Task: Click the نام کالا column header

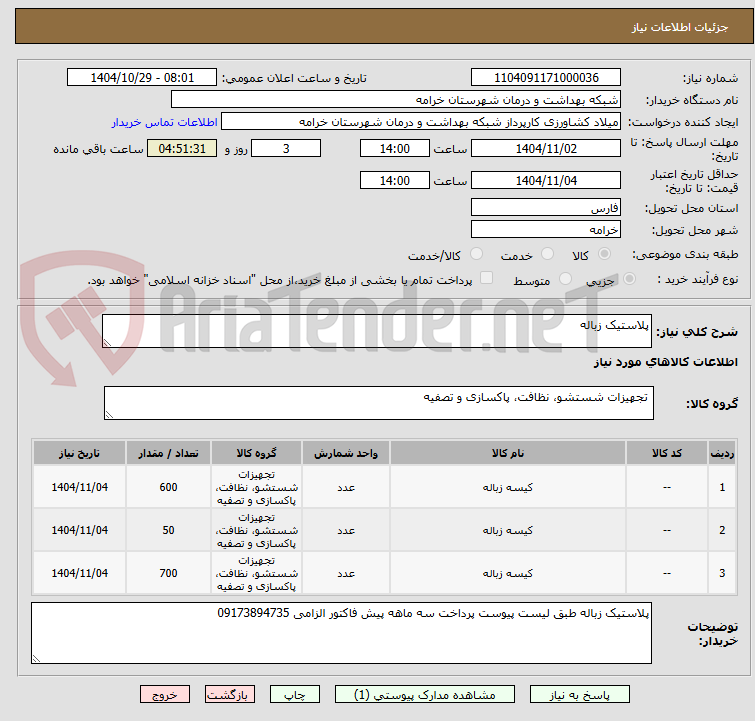Action: [508, 453]
